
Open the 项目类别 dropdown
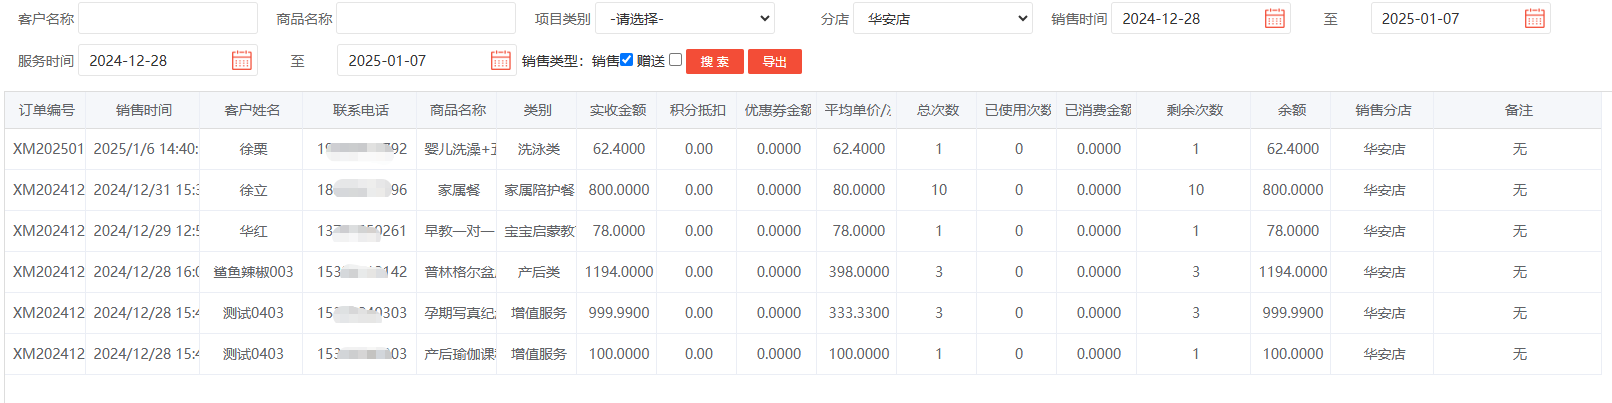[685, 18]
